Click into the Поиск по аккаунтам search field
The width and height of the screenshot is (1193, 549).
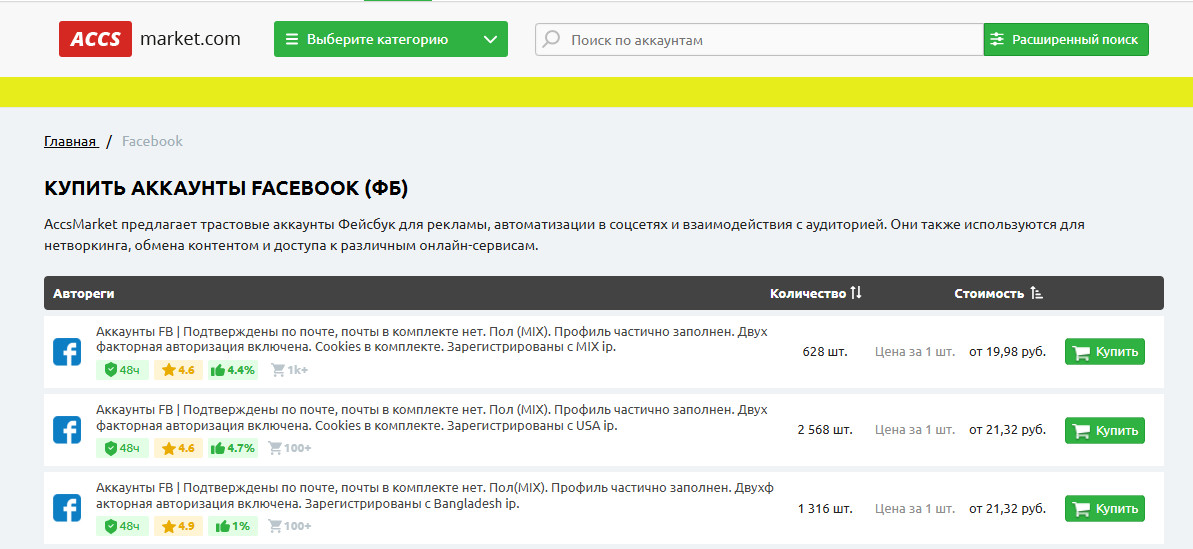click(759, 40)
